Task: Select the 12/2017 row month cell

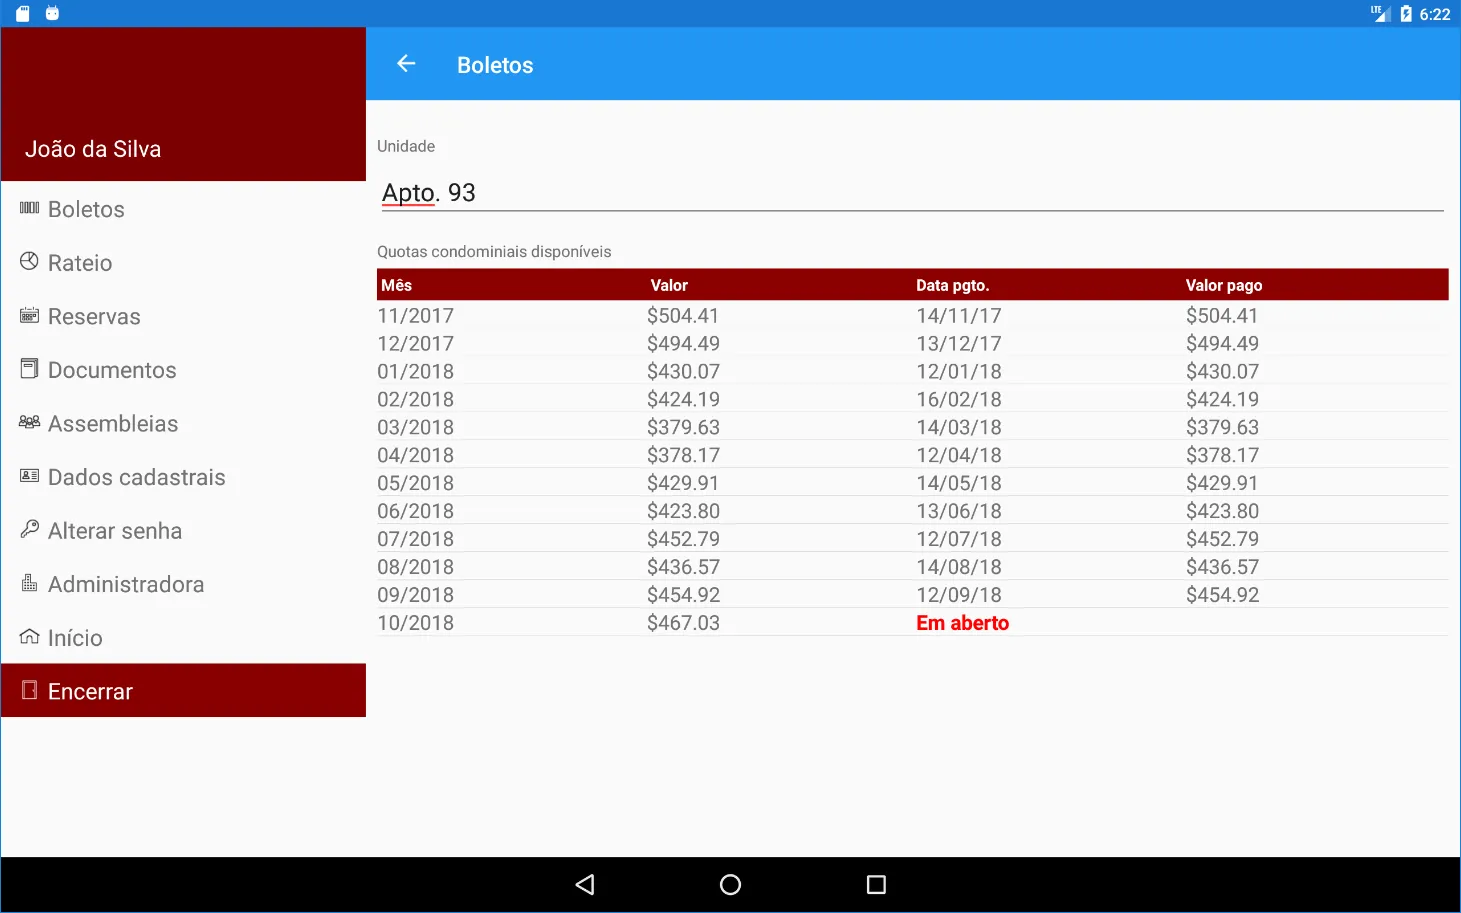Action: tap(415, 344)
